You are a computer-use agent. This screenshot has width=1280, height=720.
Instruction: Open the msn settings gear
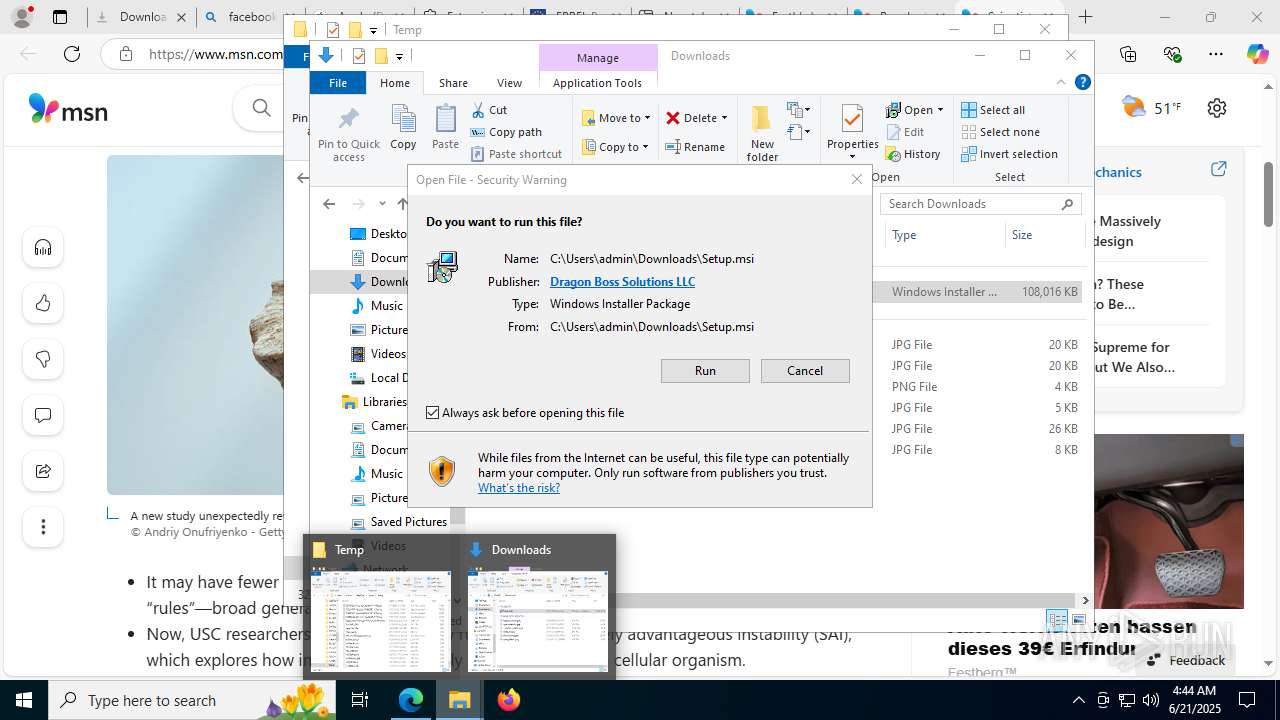tap(1216, 108)
